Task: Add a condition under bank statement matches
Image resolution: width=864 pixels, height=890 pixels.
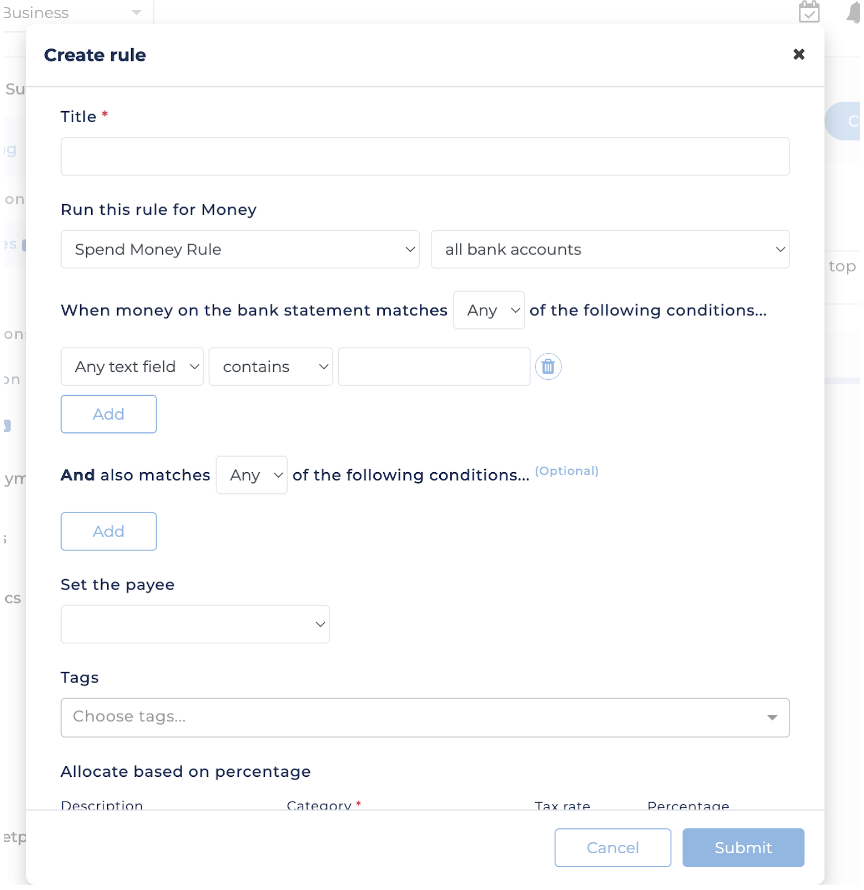Action: [x=109, y=414]
